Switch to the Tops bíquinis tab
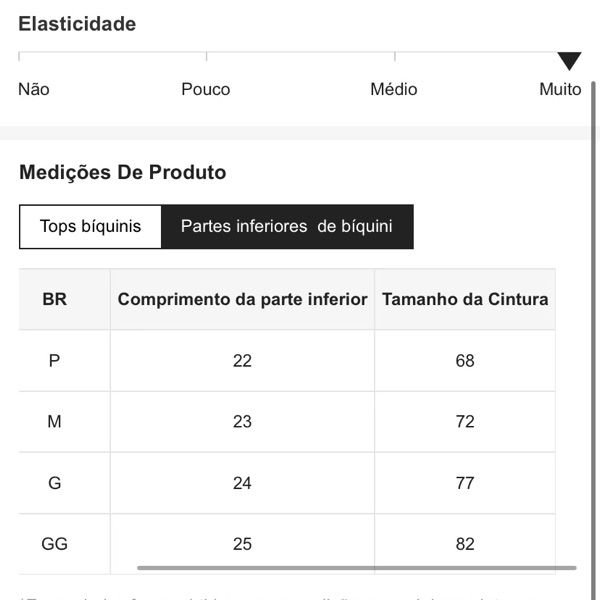This screenshot has width=600, height=600. point(90,226)
